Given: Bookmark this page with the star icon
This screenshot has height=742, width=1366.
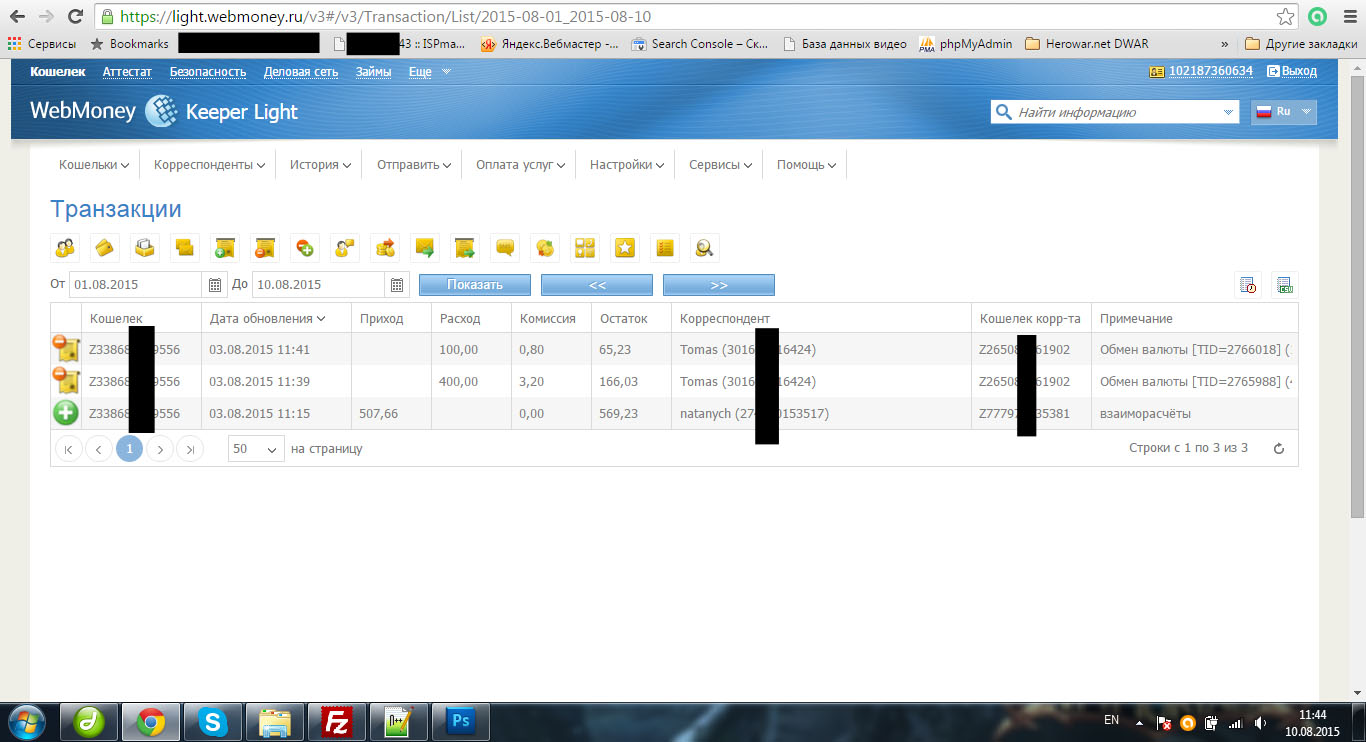Looking at the screenshot, I should tap(1285, 17).
